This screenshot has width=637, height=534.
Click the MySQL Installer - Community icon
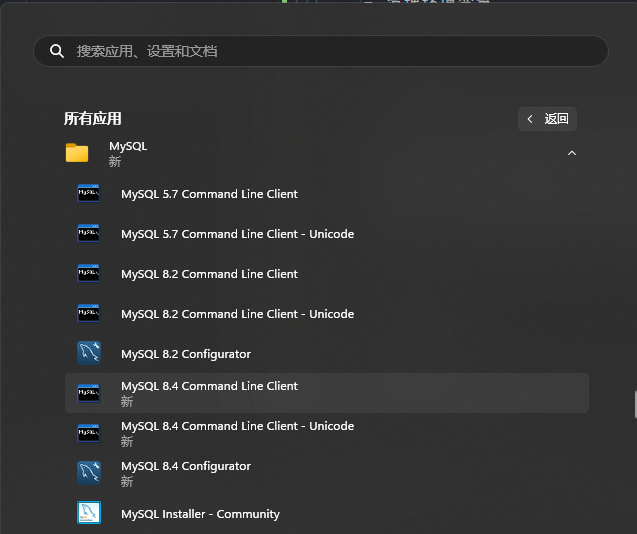[89, 512]
